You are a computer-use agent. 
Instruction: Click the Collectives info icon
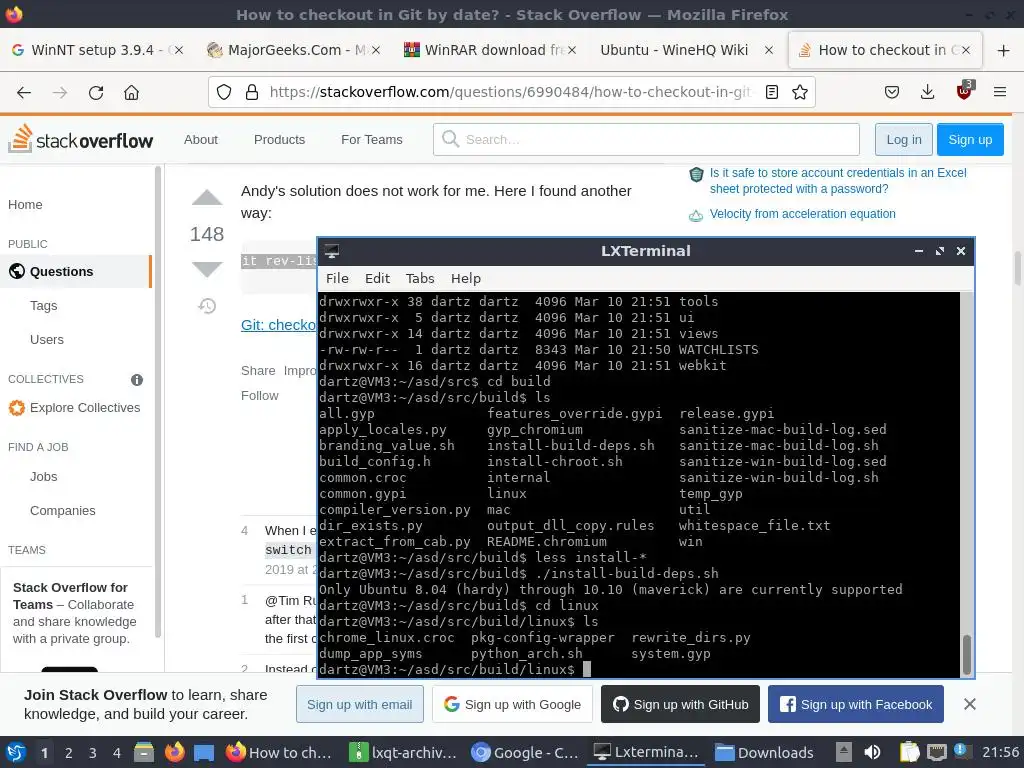click(x=136, y=379)
